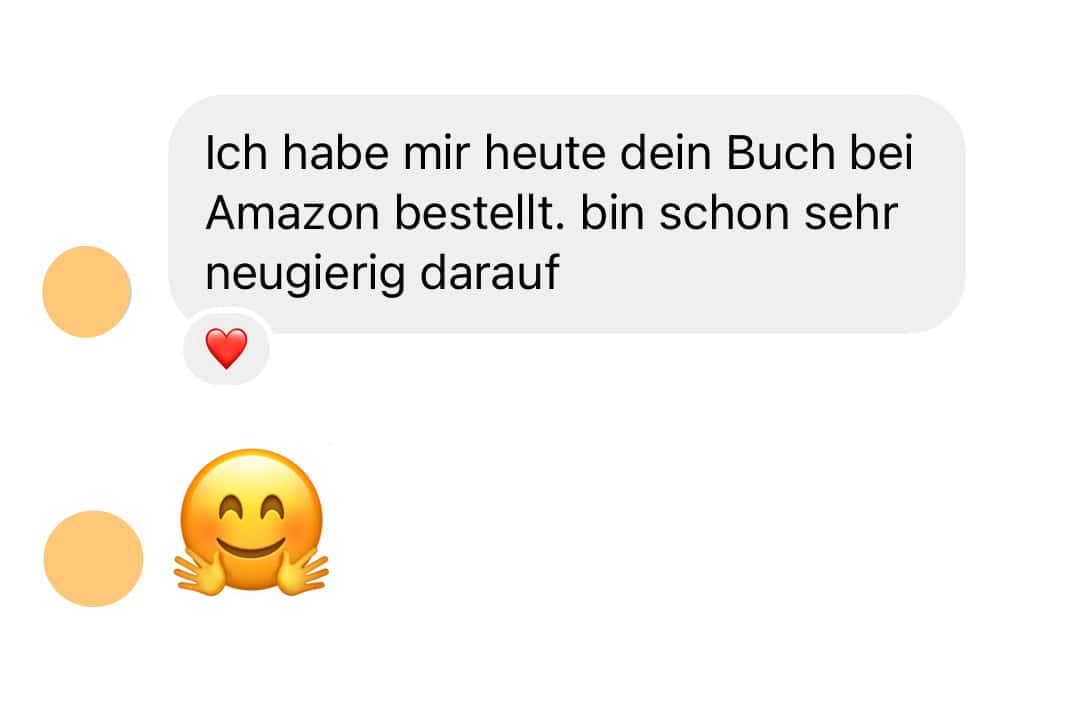Click the left hand of the hugging emoji
Viewport: 1073px width, 705px height.
click(199, 574)
